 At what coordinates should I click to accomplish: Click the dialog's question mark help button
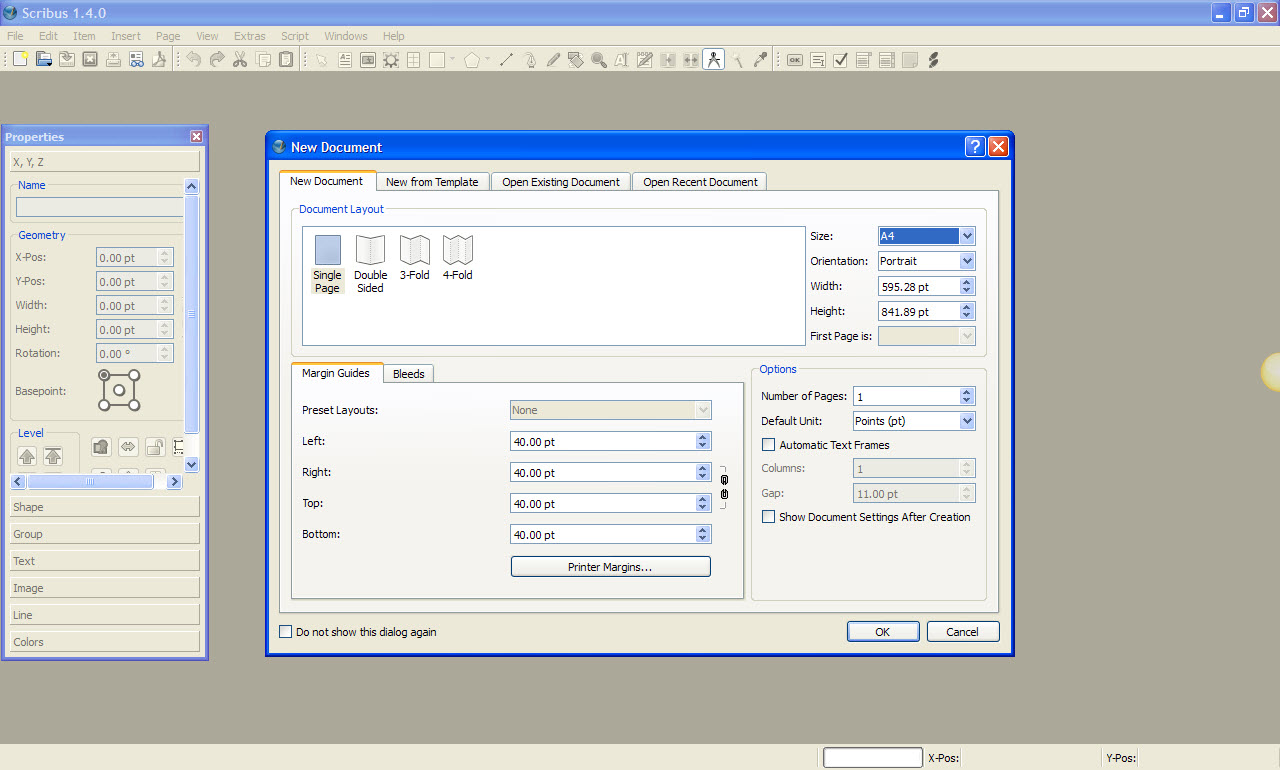(x=975, y=147)
